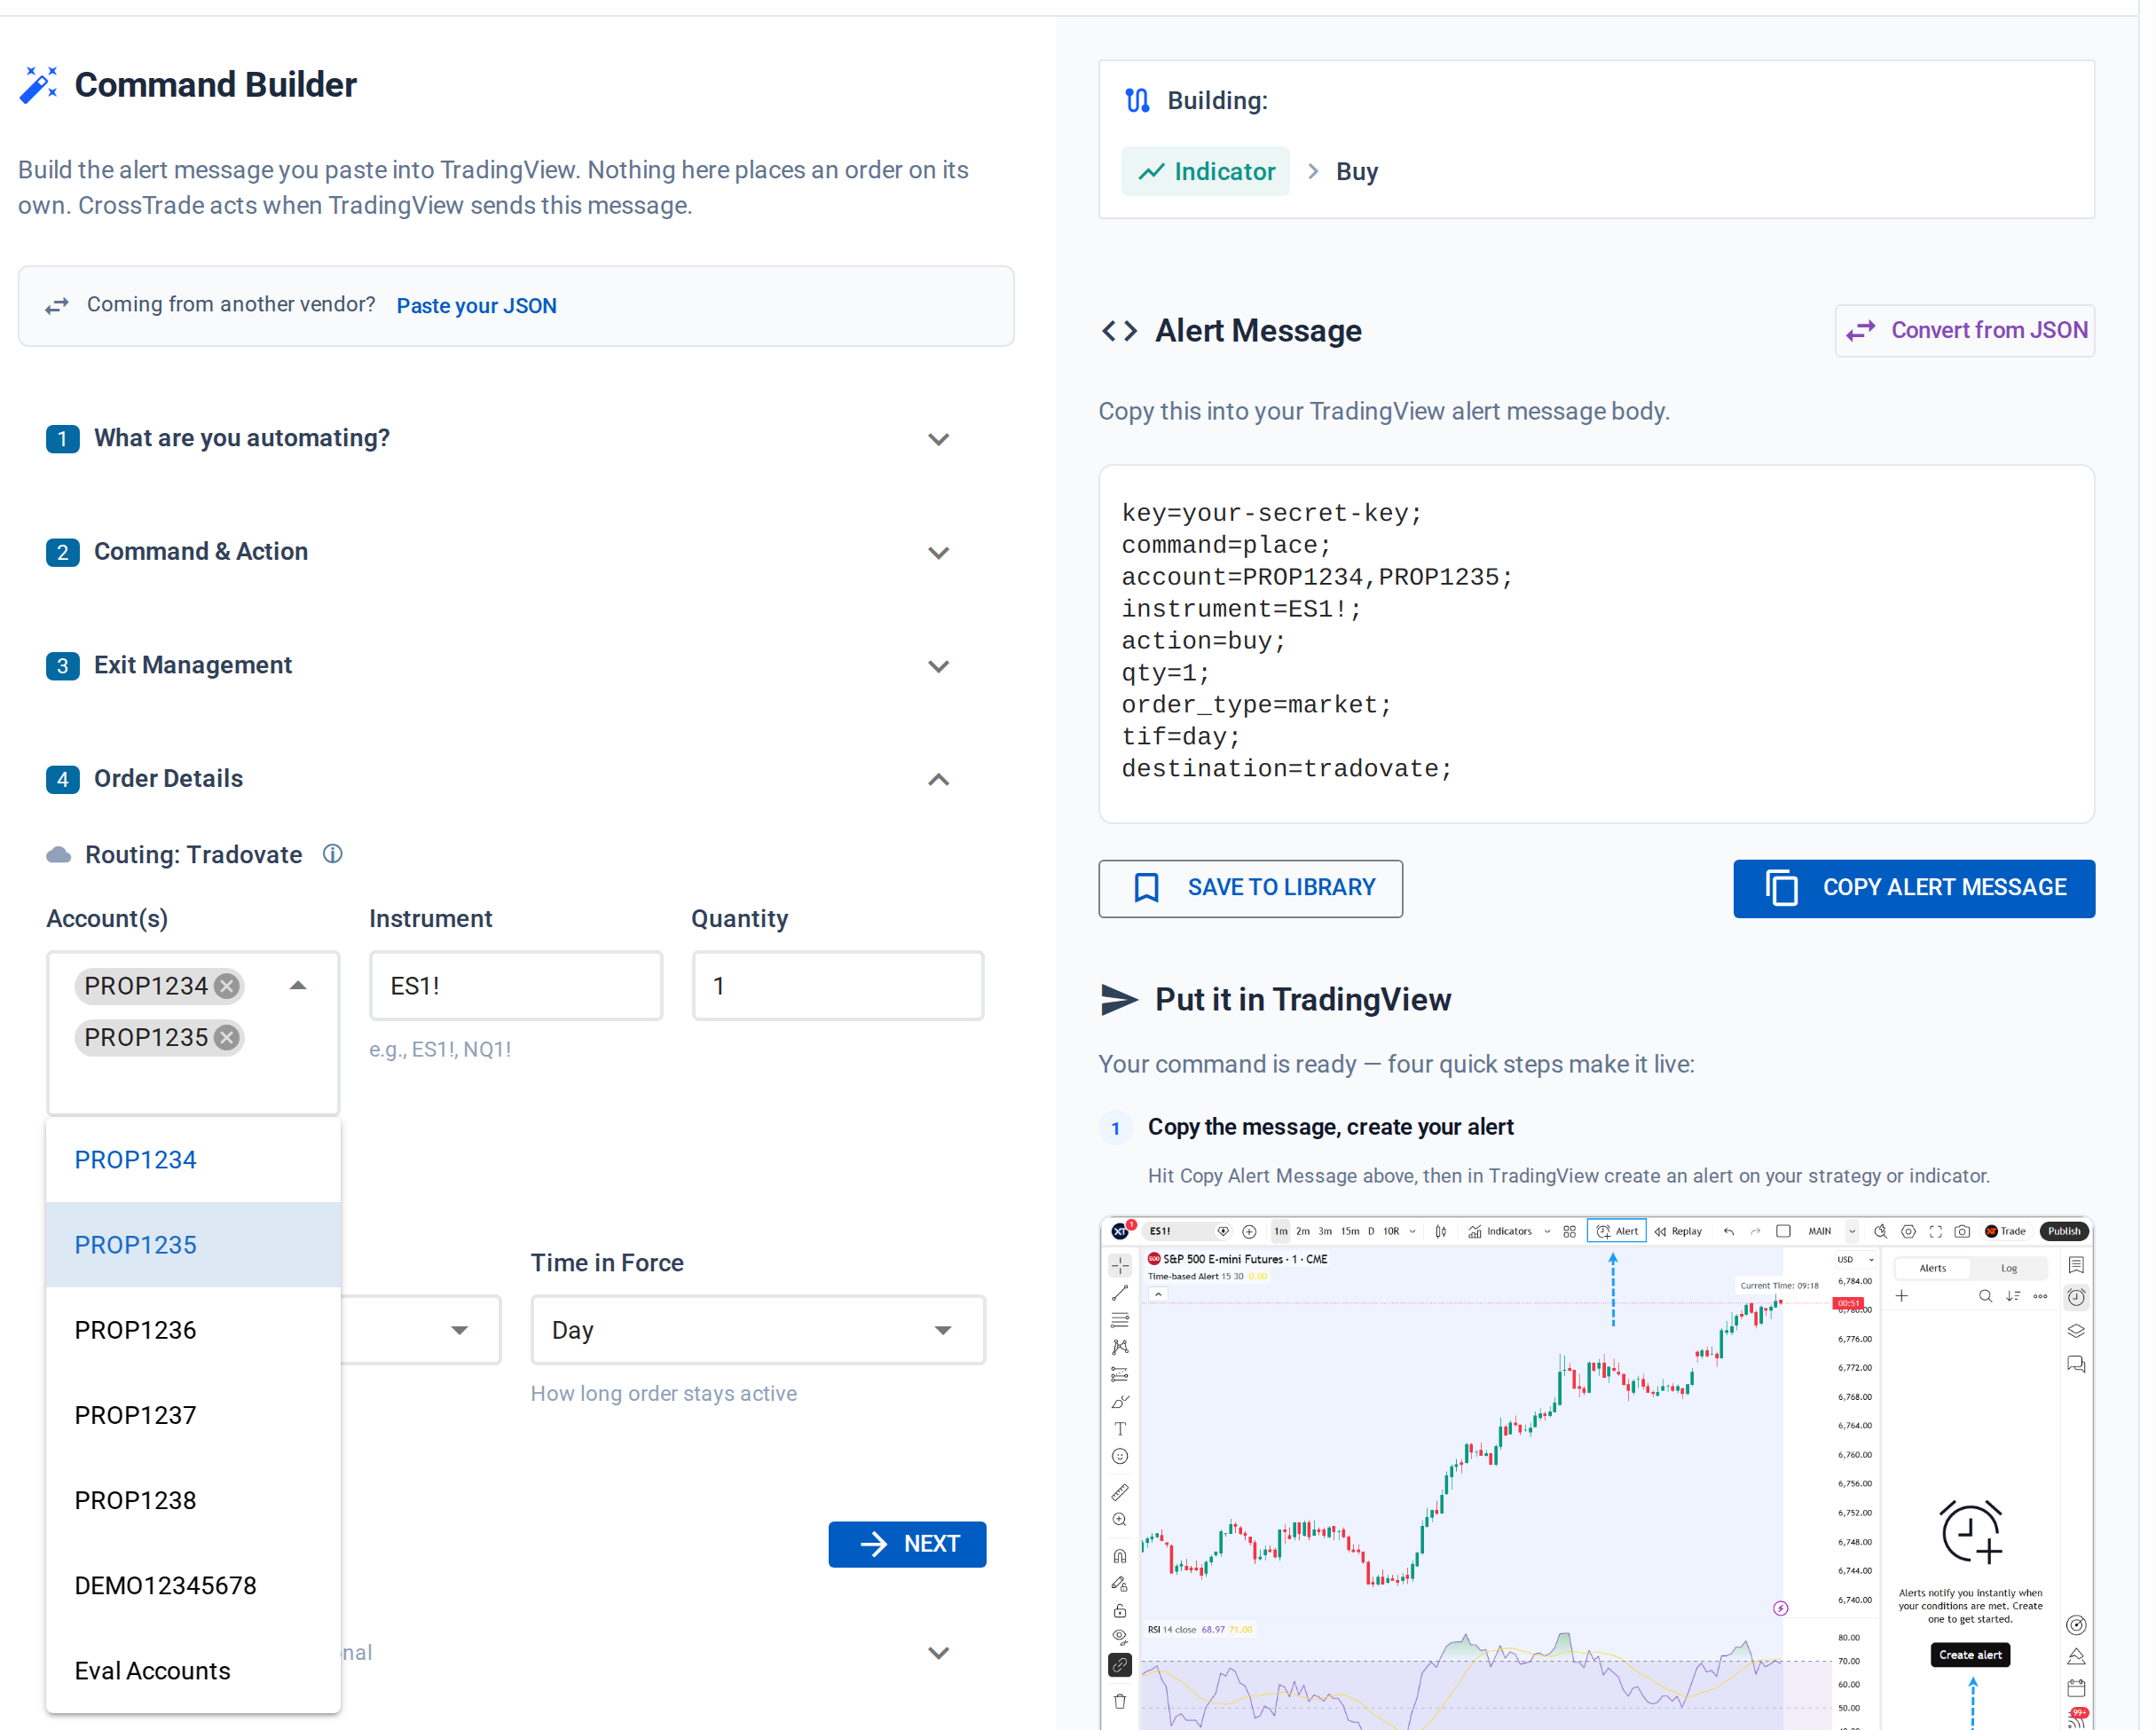2156x1730 pixels.
Task: Click Save to Library button
Action: [x=1250, y=888]
